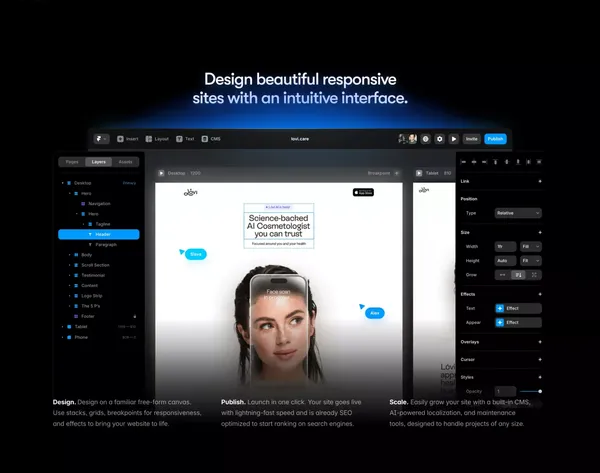
Task: Click the App Store badge on canvas
Action: pyautogui.click(x=363, y=192)
